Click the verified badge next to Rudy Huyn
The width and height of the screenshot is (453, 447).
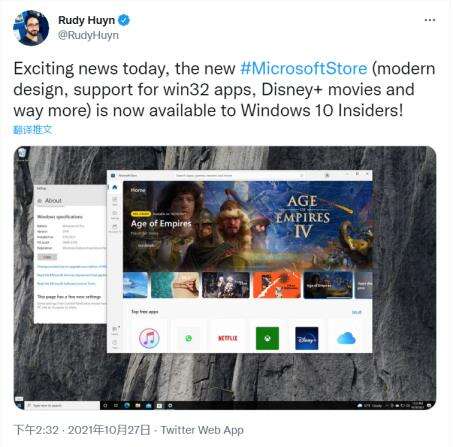point(124,20)
